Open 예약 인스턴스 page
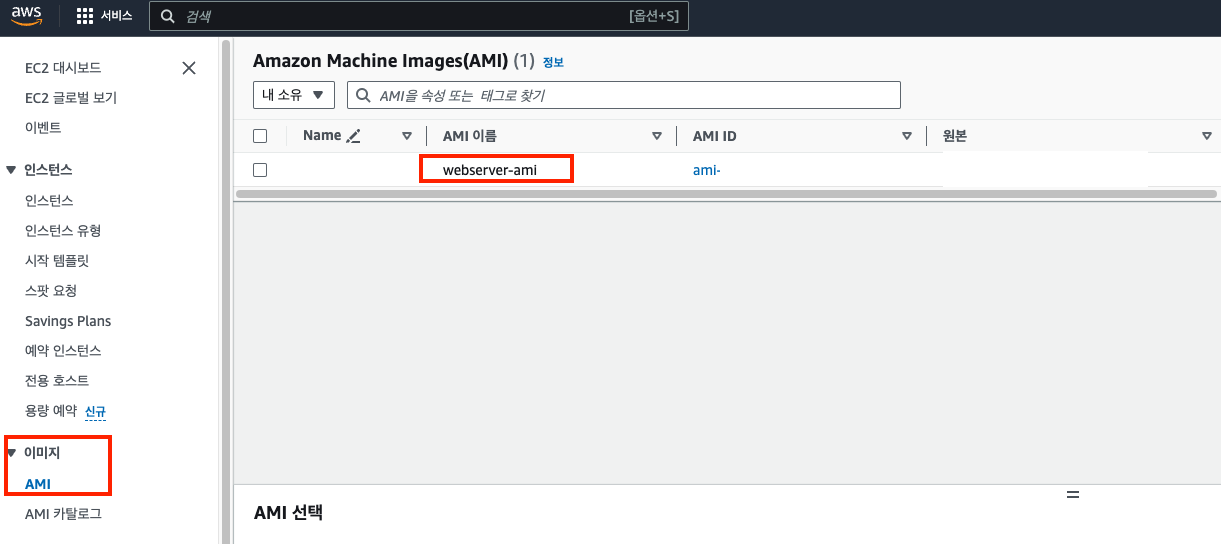This screenshot has width=1221, height=544. point(63,351)
